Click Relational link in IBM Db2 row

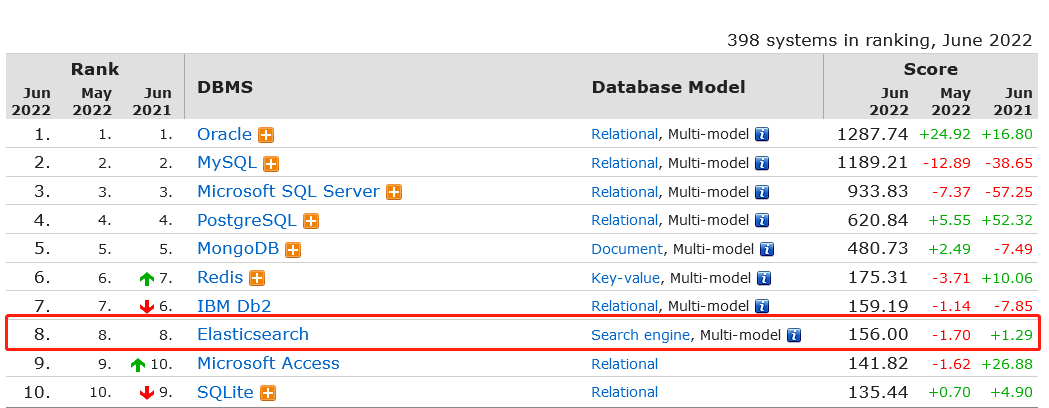point(625,306)
